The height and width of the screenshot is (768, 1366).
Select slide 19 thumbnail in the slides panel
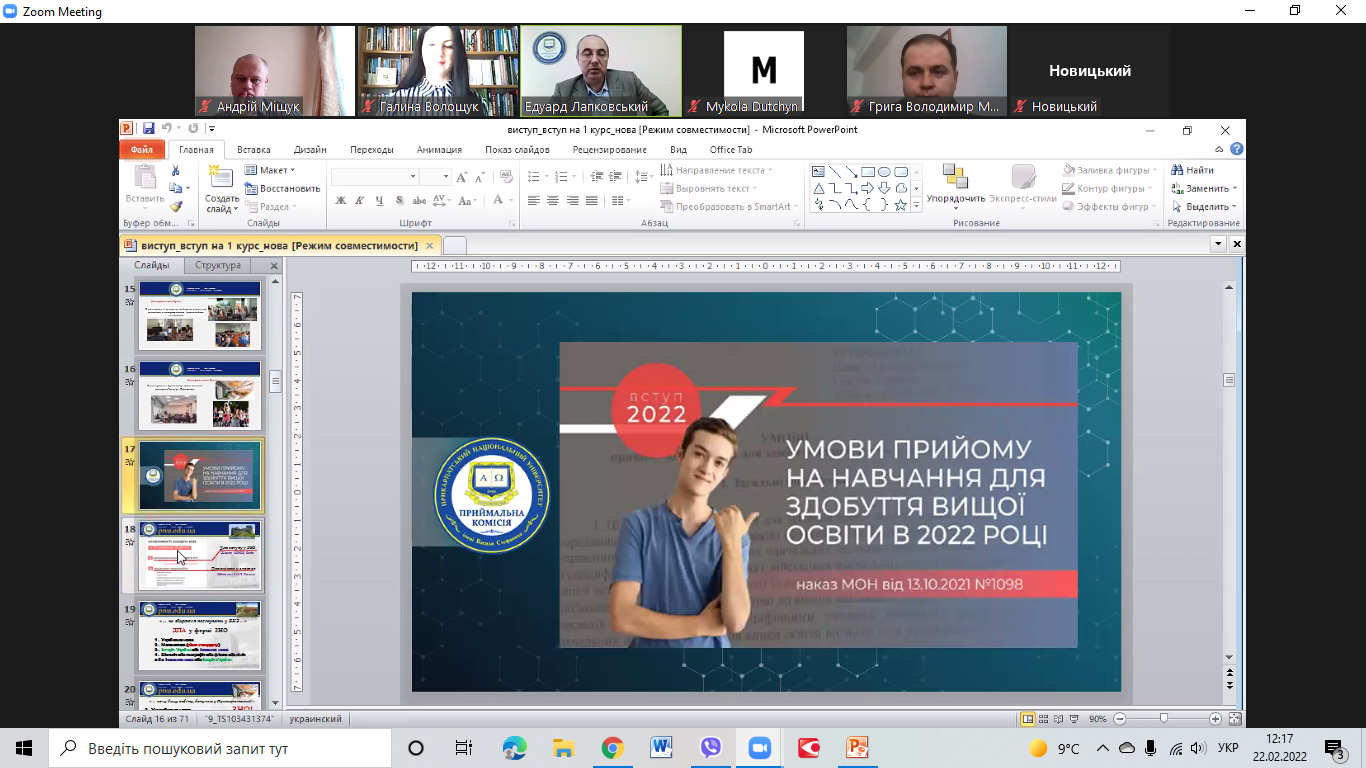200,635
